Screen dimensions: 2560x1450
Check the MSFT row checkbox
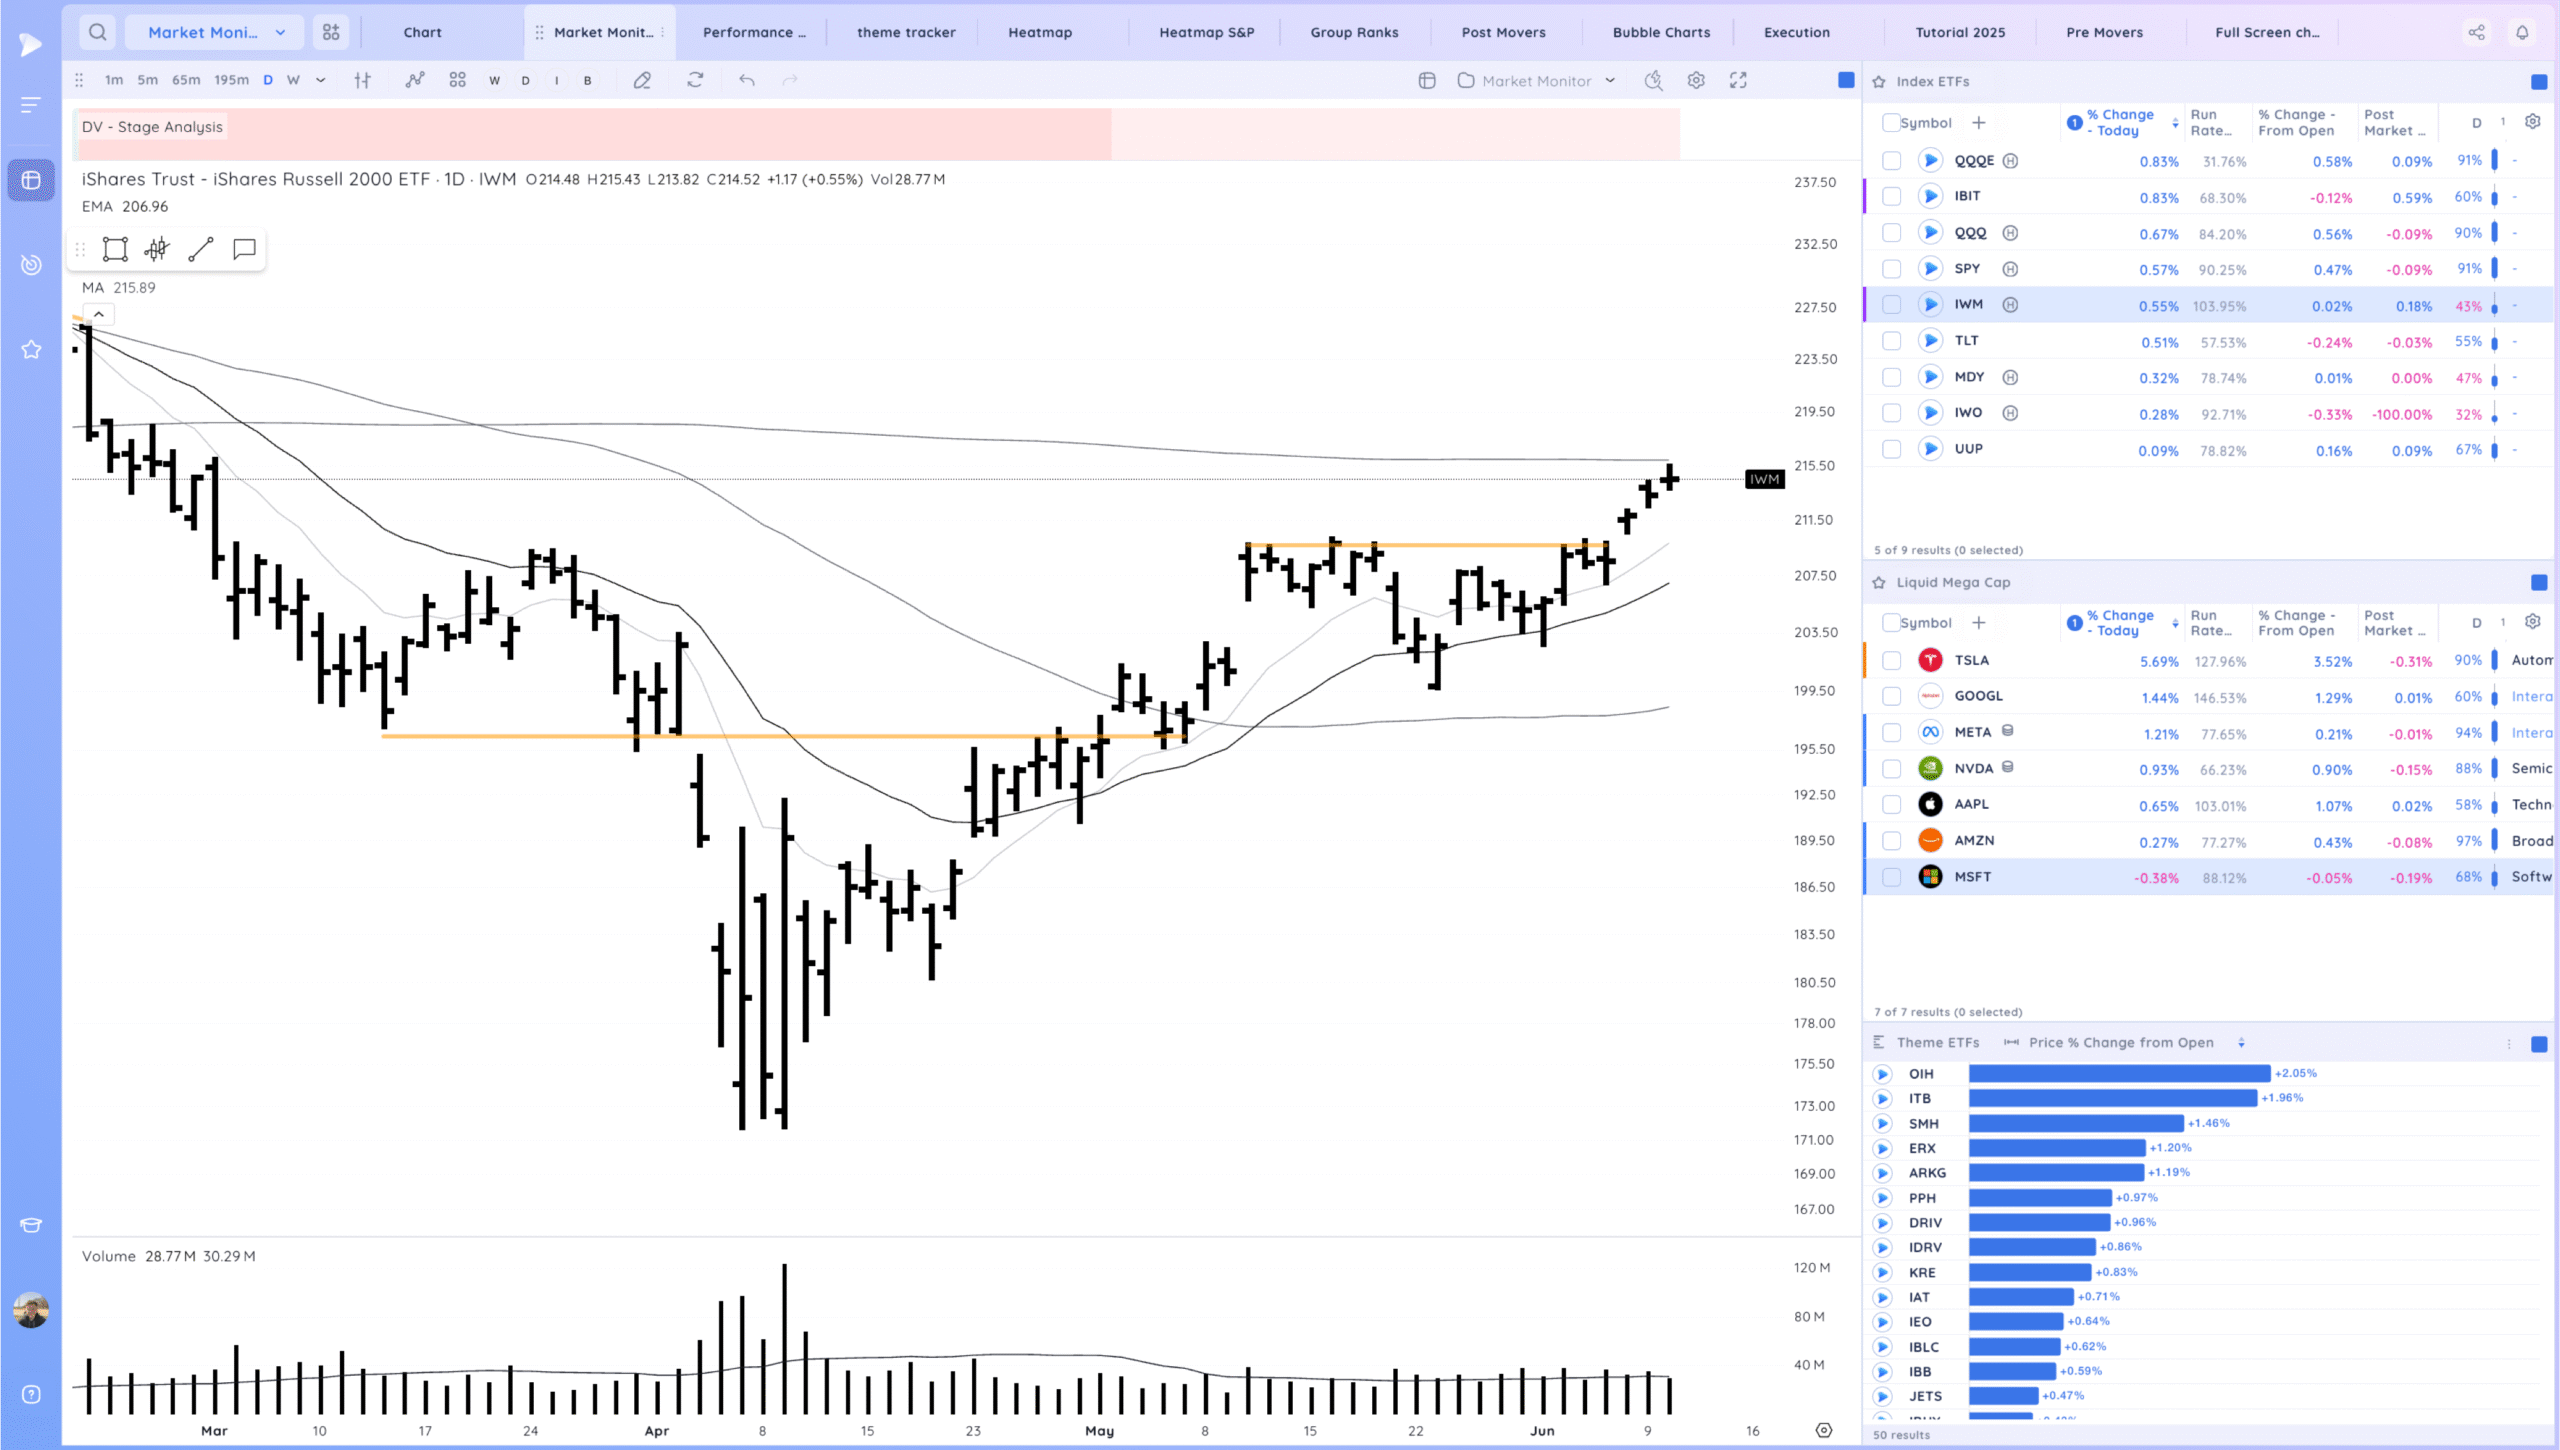[1891, 877]
